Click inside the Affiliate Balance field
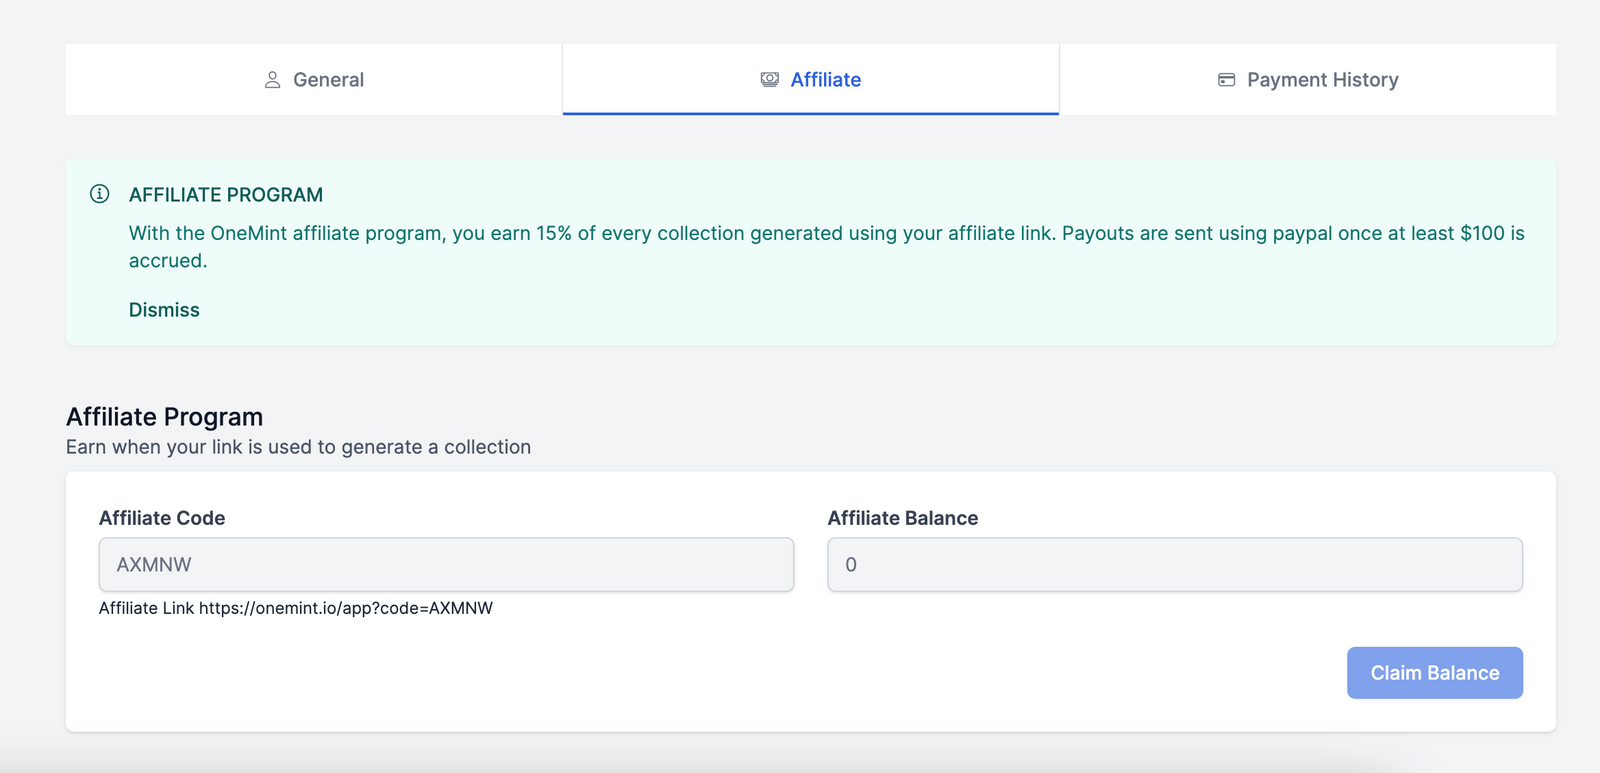Screen dimensions: 1600x773 (1174, 564)
